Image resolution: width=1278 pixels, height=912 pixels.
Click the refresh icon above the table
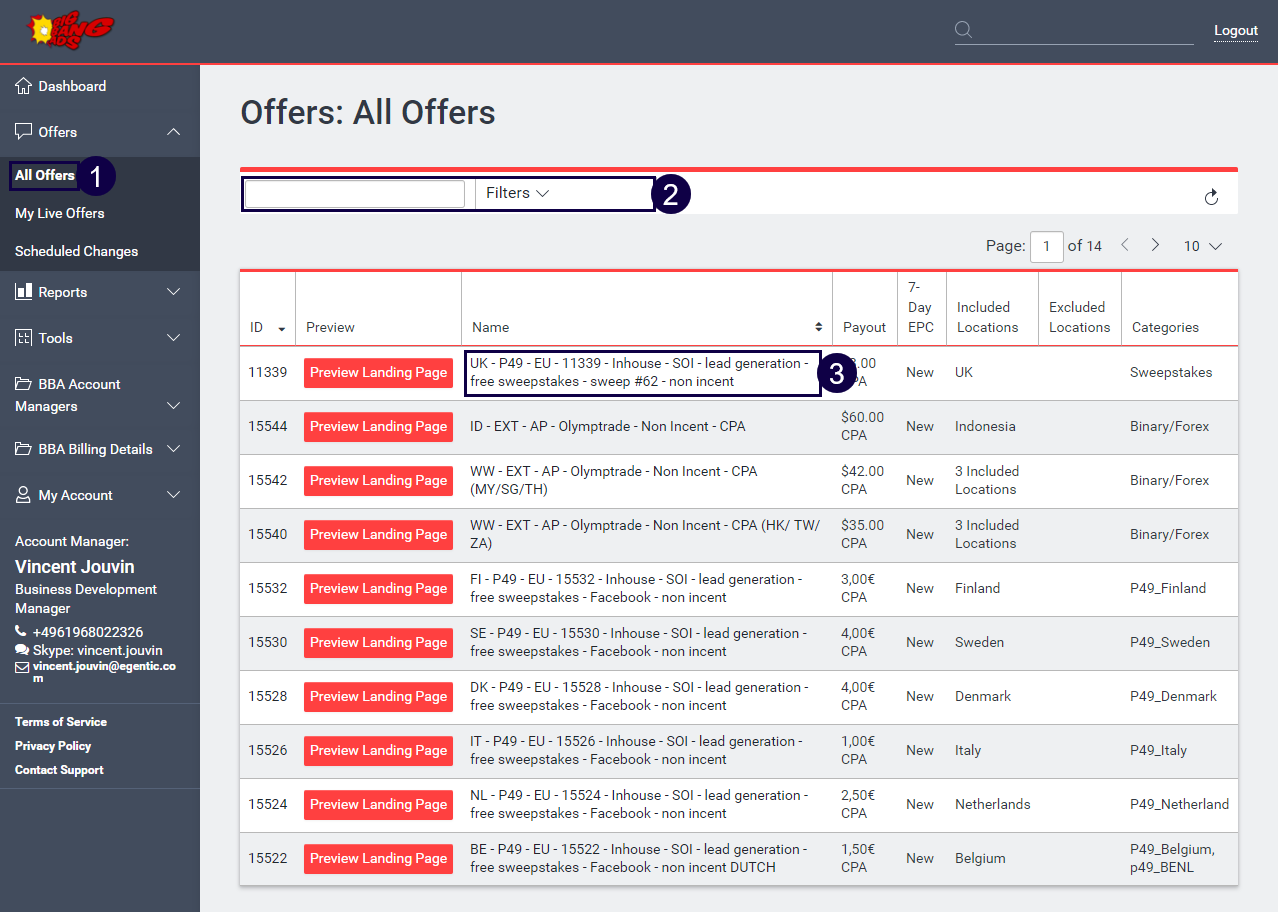pos(1211,197)
